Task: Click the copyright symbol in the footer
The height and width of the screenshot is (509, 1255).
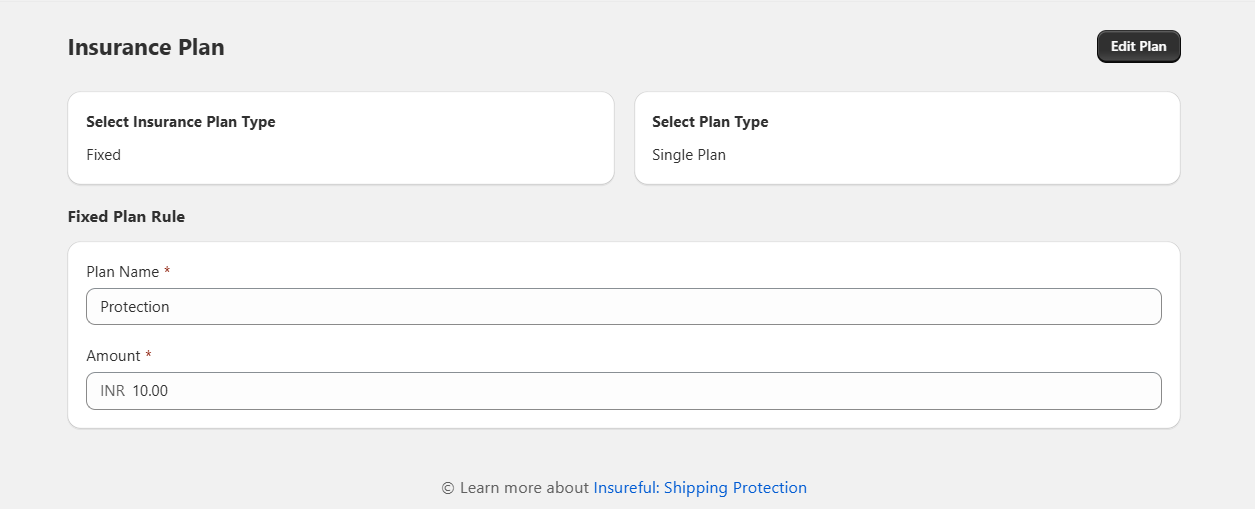Action: (448, 488)
